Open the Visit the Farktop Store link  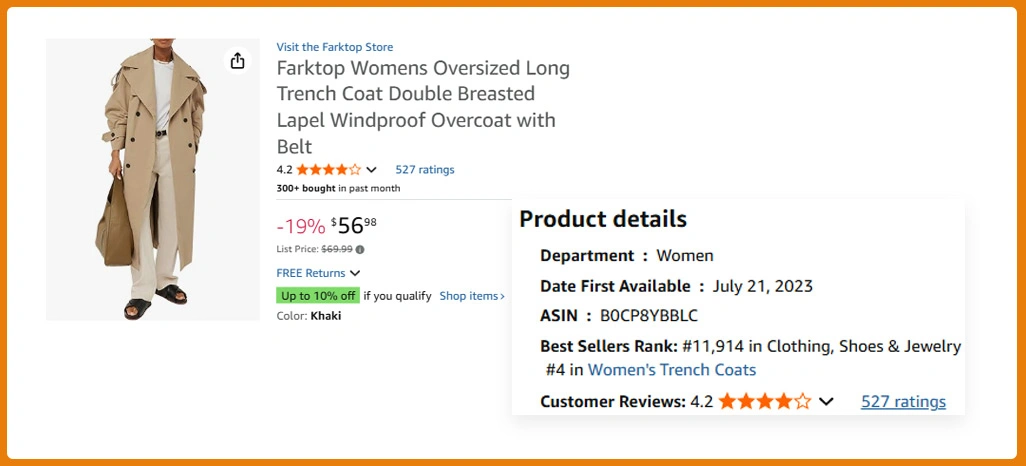pos(334,47)
